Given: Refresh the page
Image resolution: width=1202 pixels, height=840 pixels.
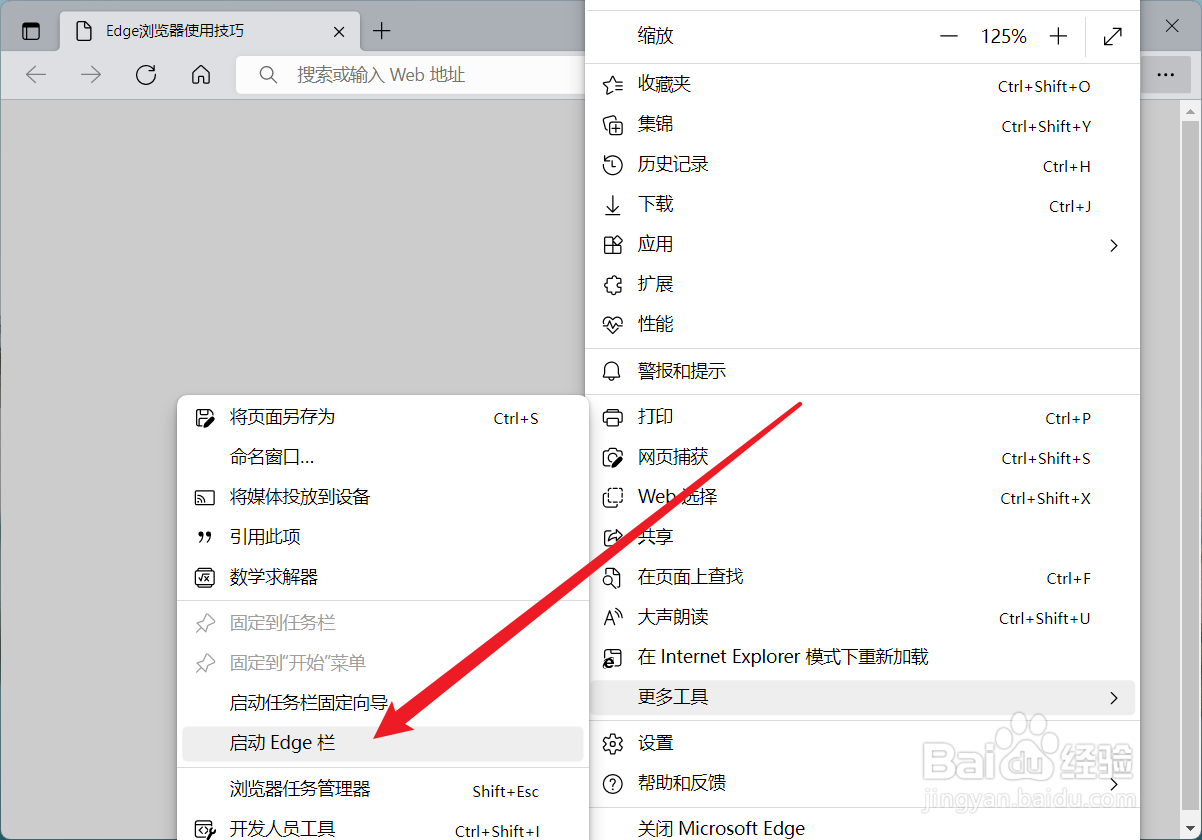Looking at the screenshot, I should point(146,75).
